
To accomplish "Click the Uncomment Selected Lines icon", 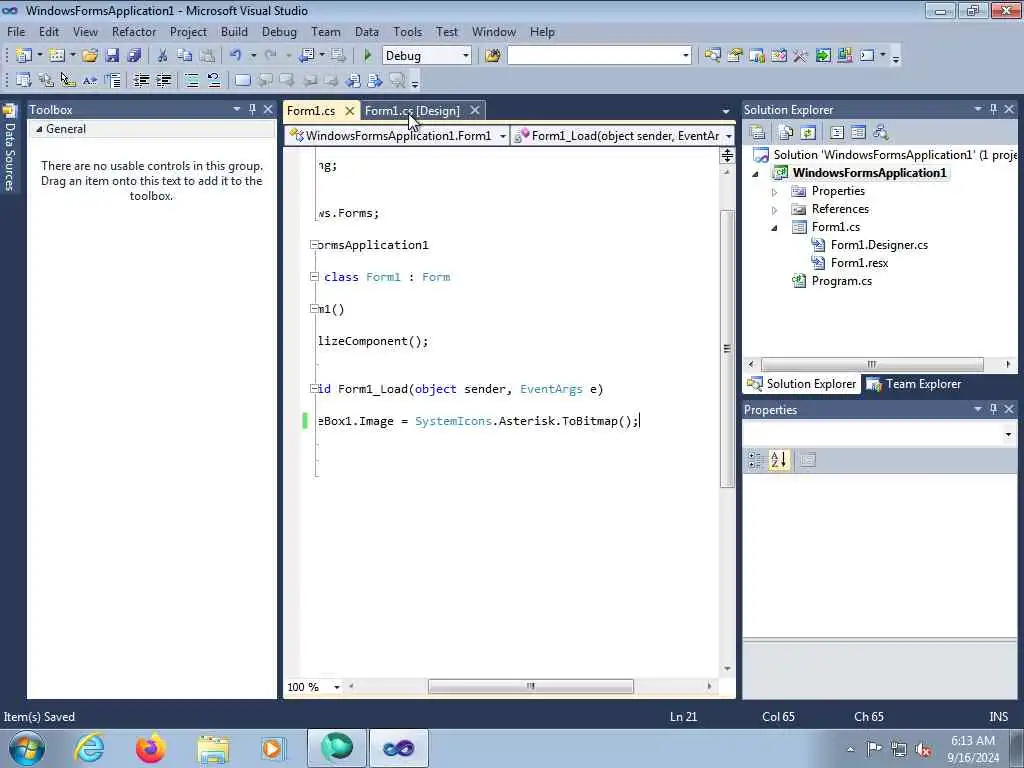I will point(214,80).
